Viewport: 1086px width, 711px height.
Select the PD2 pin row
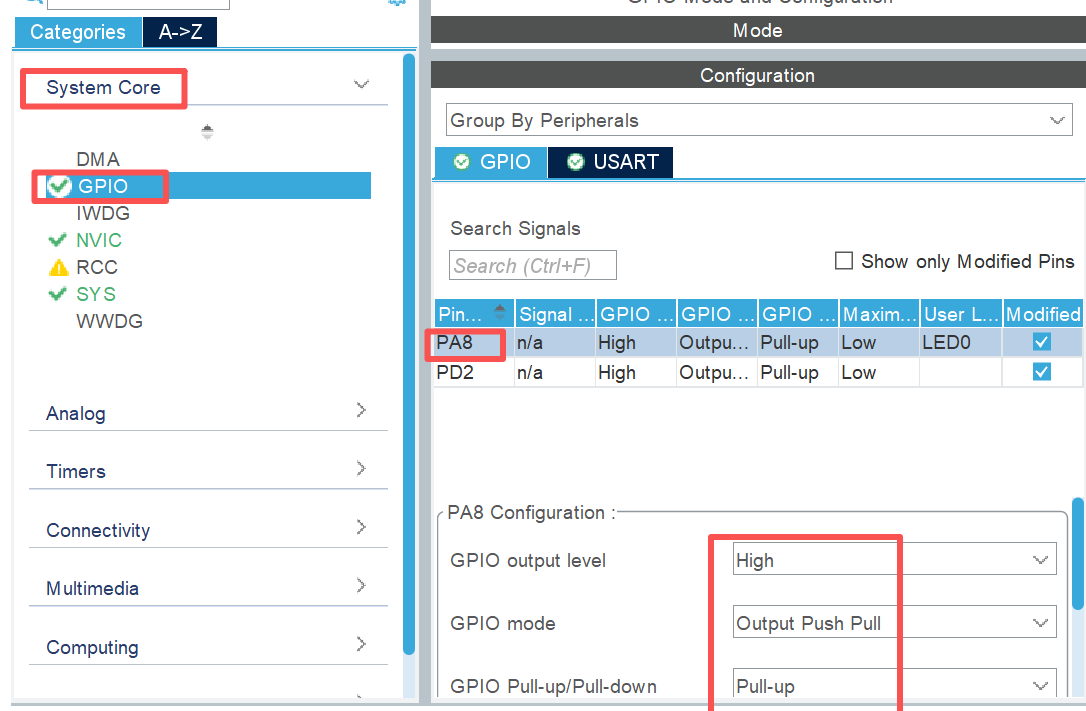[x=758, y=372]
